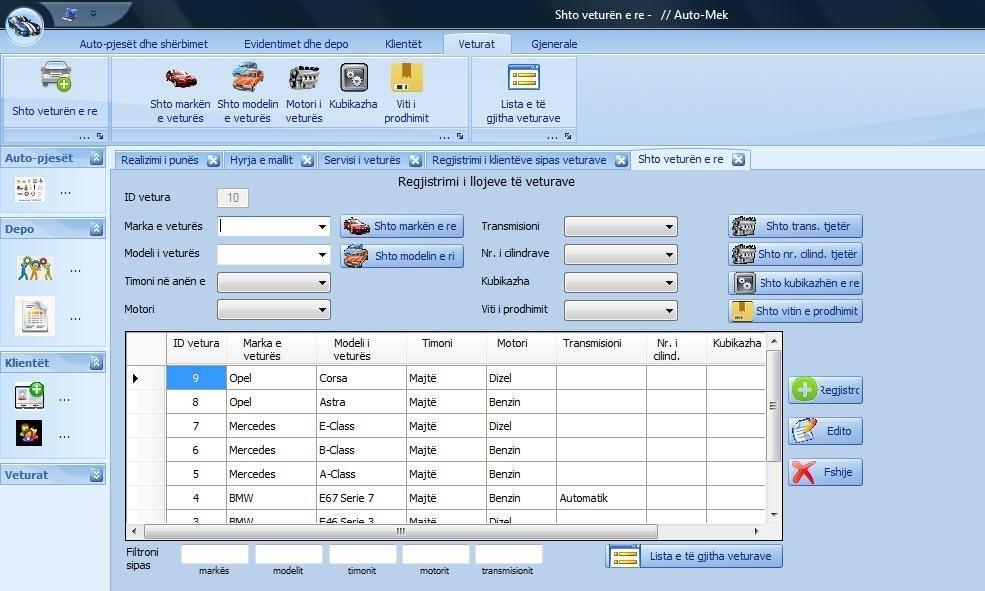The height and width of the screenshot is (591, 985).
Task: Click the add client card icon in Klientët panel
Action: tap(30, 396)
